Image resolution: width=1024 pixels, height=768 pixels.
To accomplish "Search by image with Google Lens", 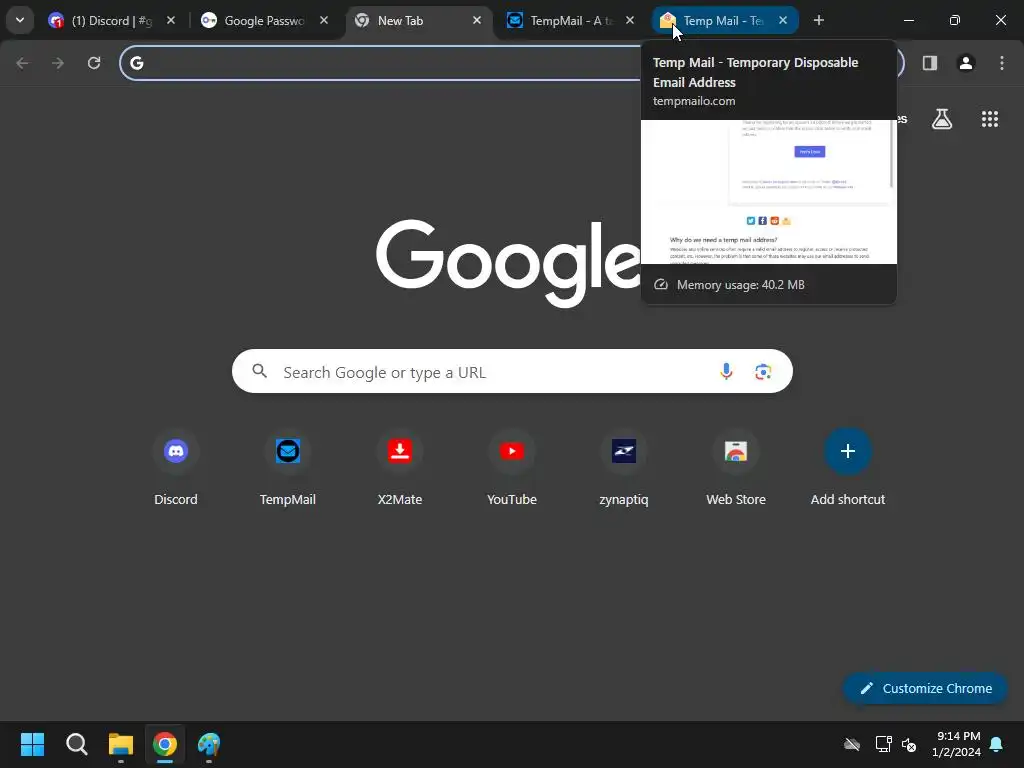I will pos(763,372).
